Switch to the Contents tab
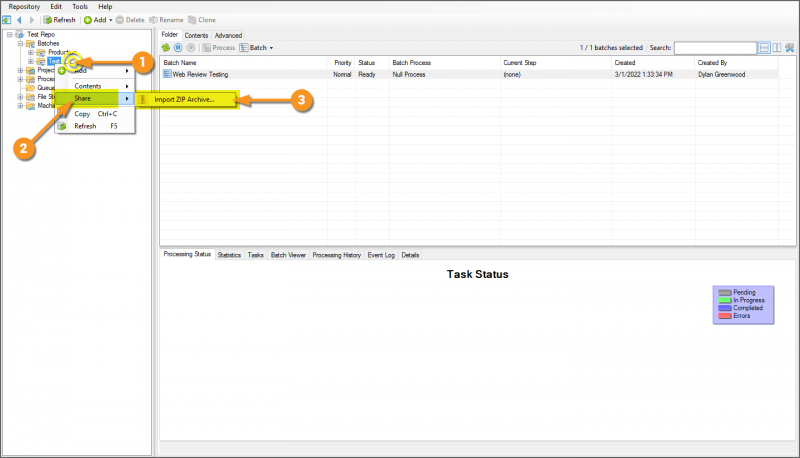The width and height of the screenshot is (800, 458). [196, 35]
